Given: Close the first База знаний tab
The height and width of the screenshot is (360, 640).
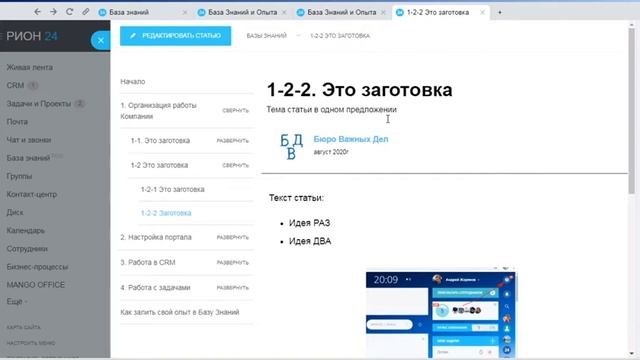Looking at the screenshot, I should click(185, 12).
